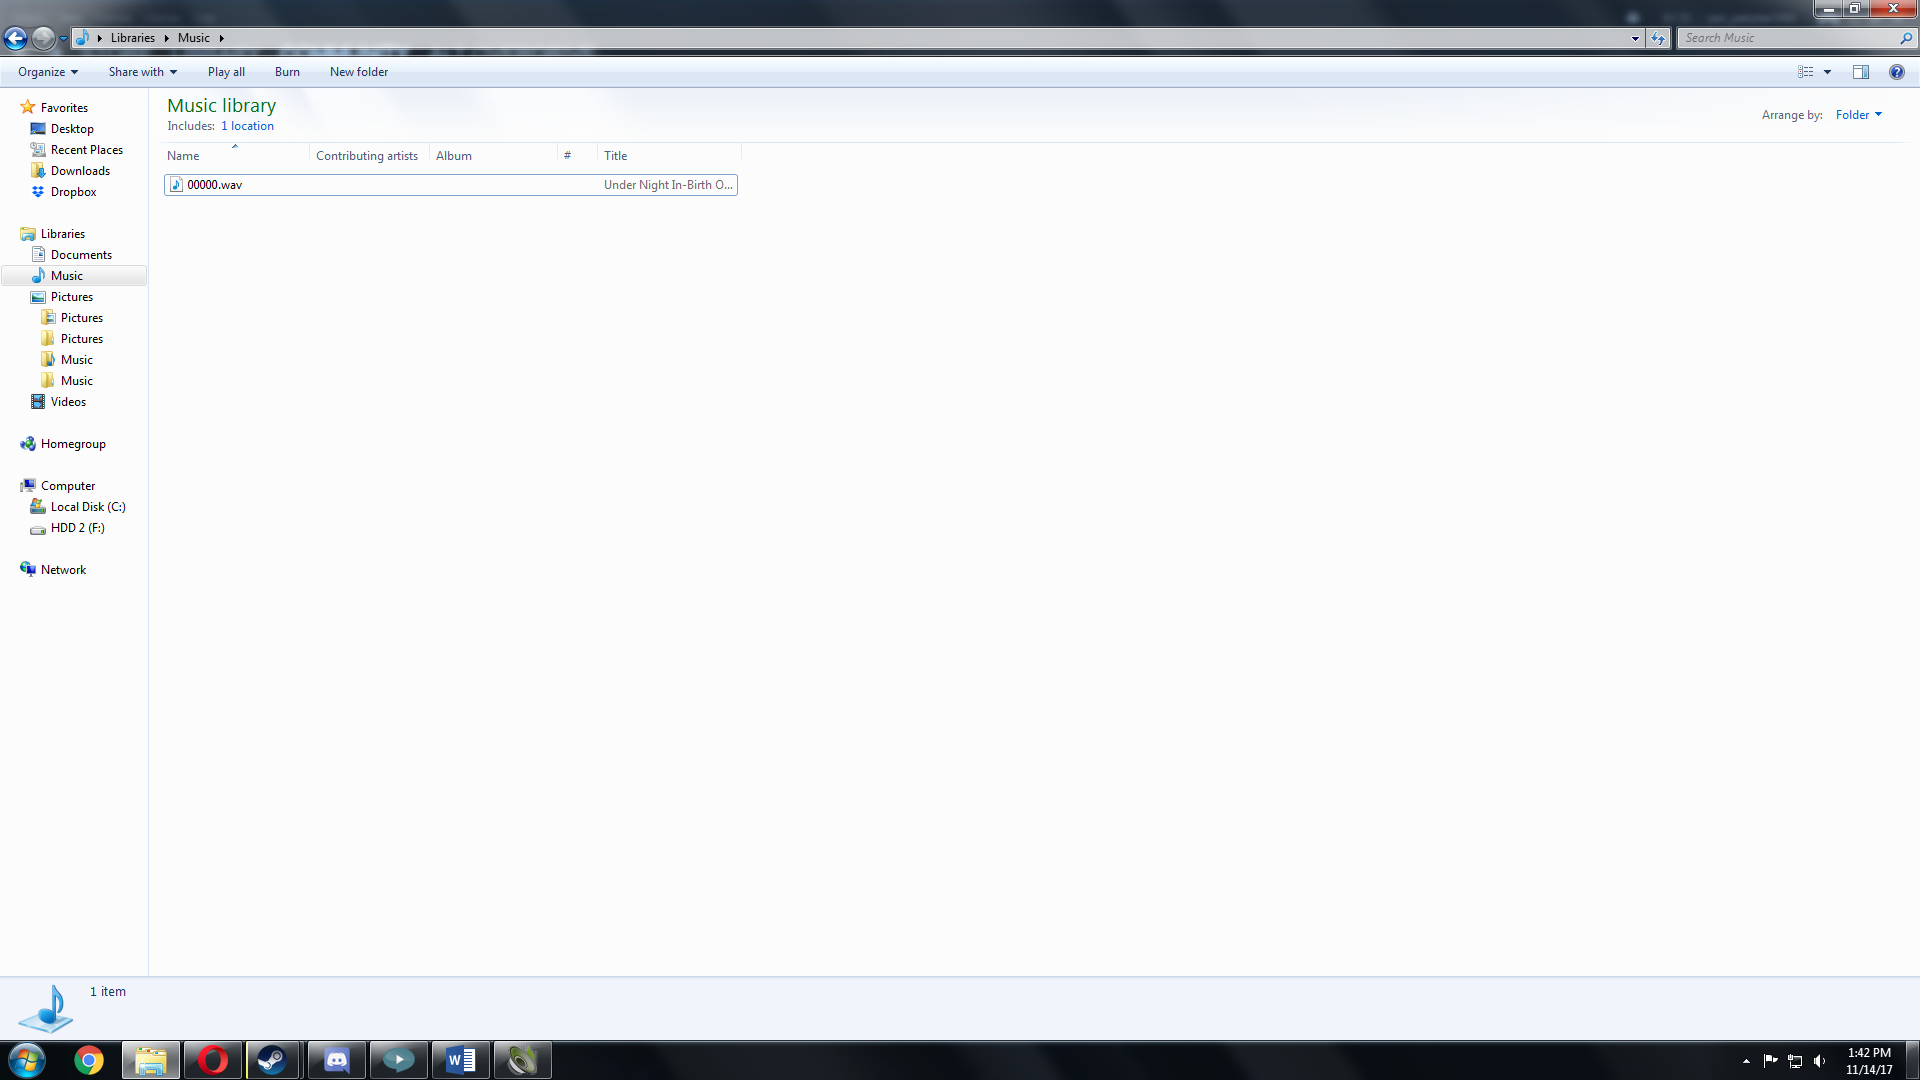Launch Google Chrome from the taskbar
This screenshot has height=1080, width=1920.
(89, 1060)
